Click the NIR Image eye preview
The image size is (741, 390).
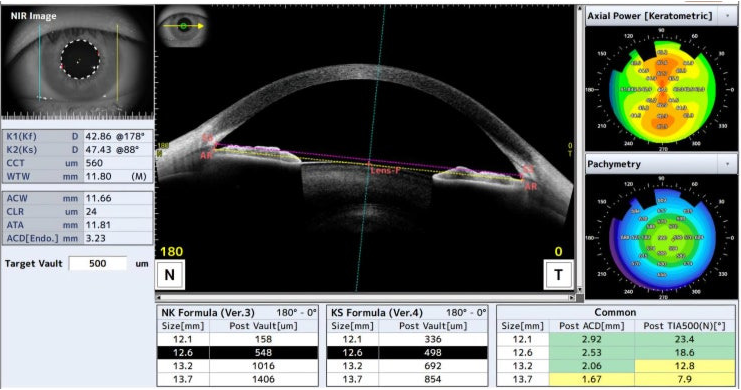[x=78, y=62]
